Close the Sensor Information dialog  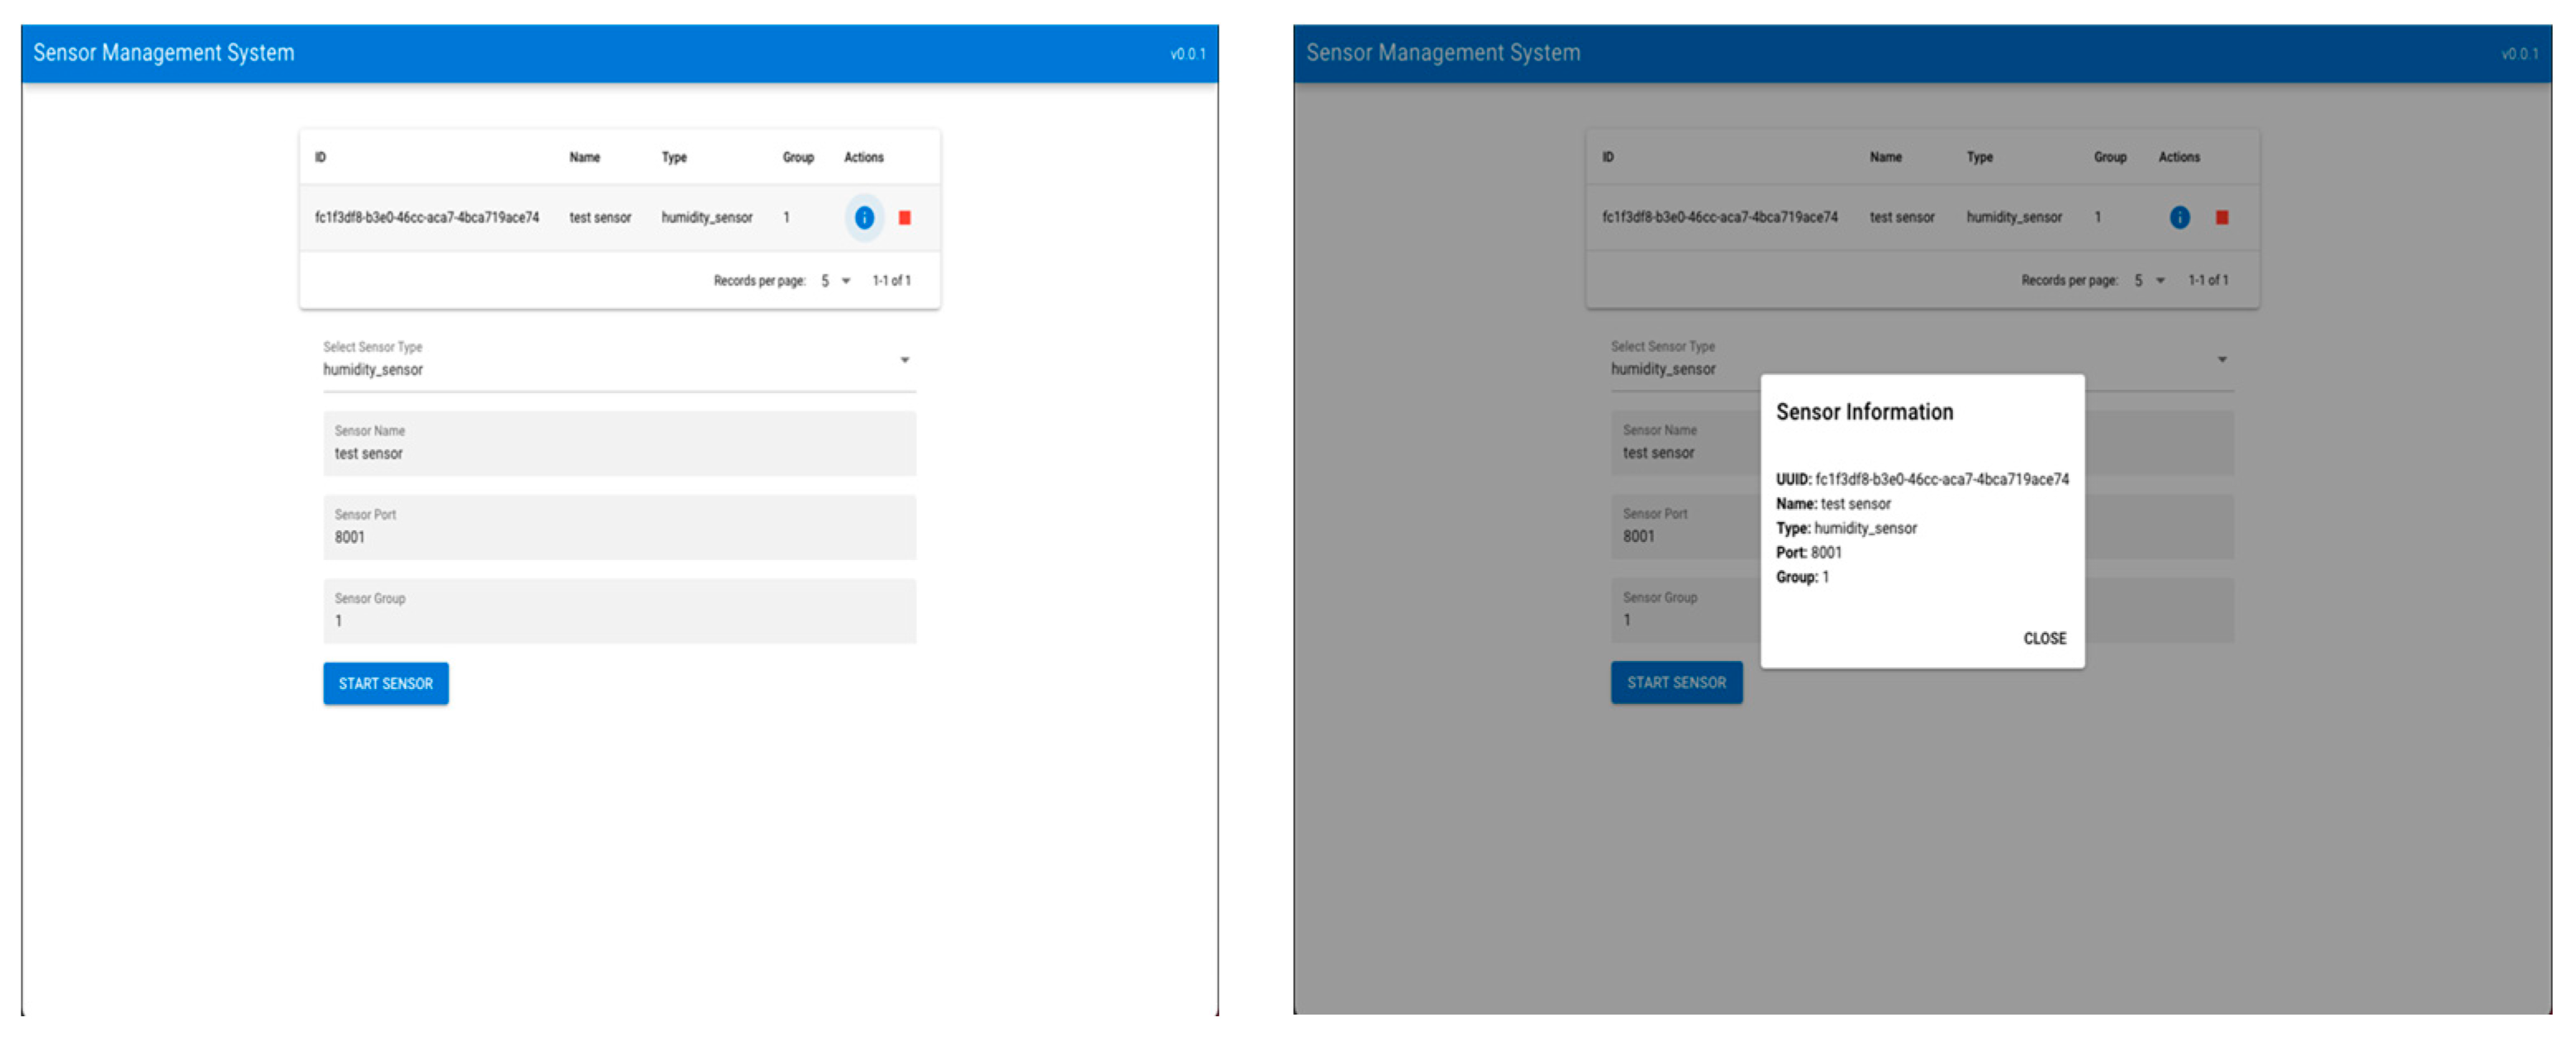(2044, 638)
